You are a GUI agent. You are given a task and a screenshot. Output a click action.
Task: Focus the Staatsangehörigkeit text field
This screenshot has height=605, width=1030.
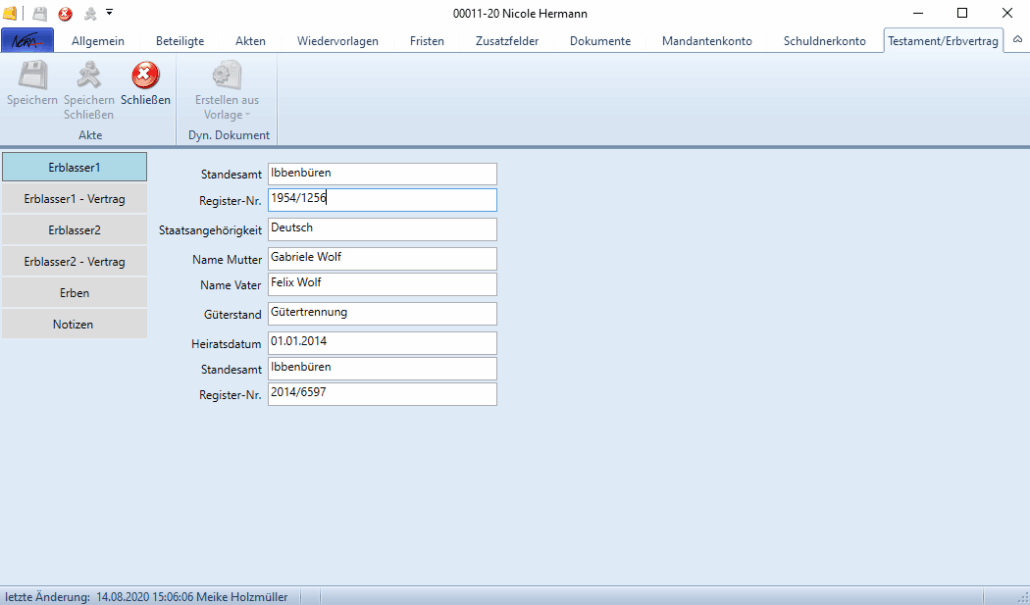382,229
